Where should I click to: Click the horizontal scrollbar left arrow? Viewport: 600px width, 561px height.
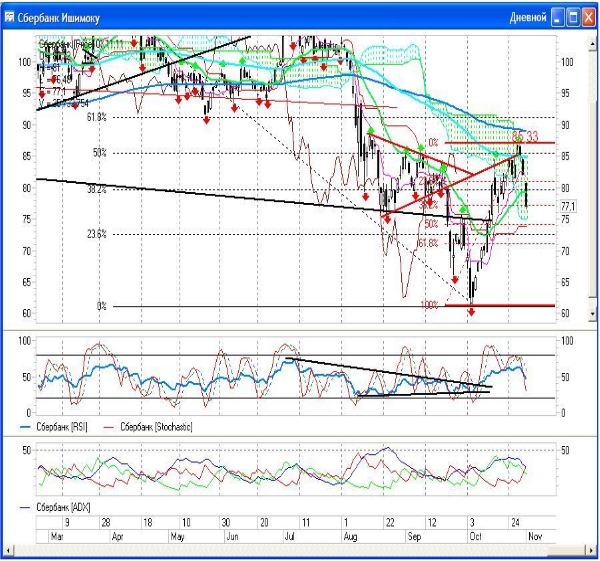(x=9, y=551)
